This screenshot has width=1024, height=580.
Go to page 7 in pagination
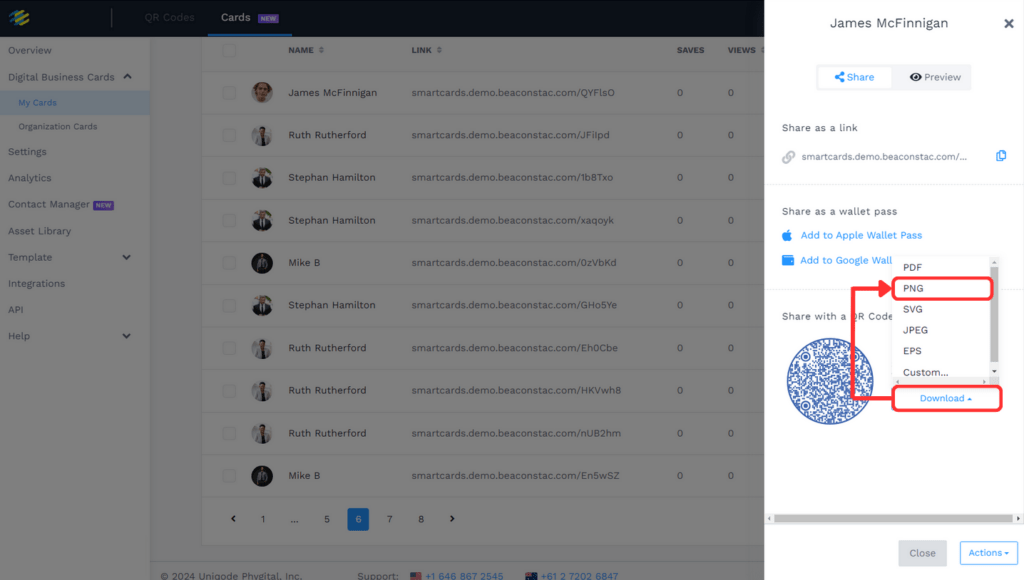(389, 519)
